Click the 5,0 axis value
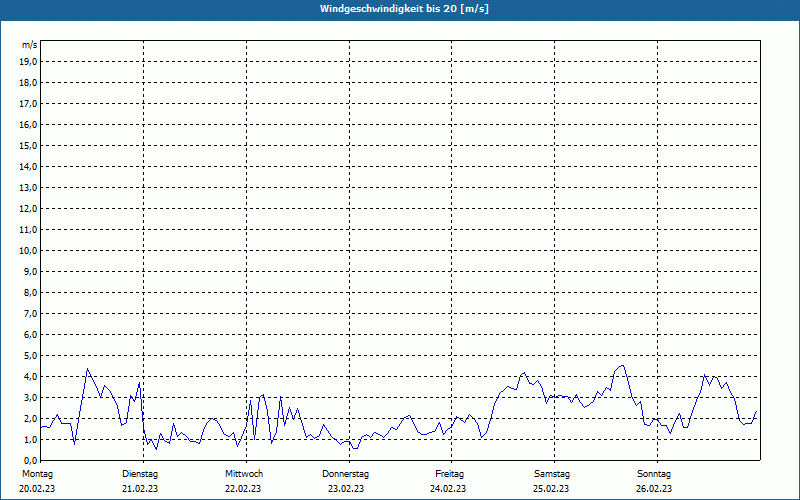Image resolution: width=800 pixels, height=500 pixels. tap(30, 356)
